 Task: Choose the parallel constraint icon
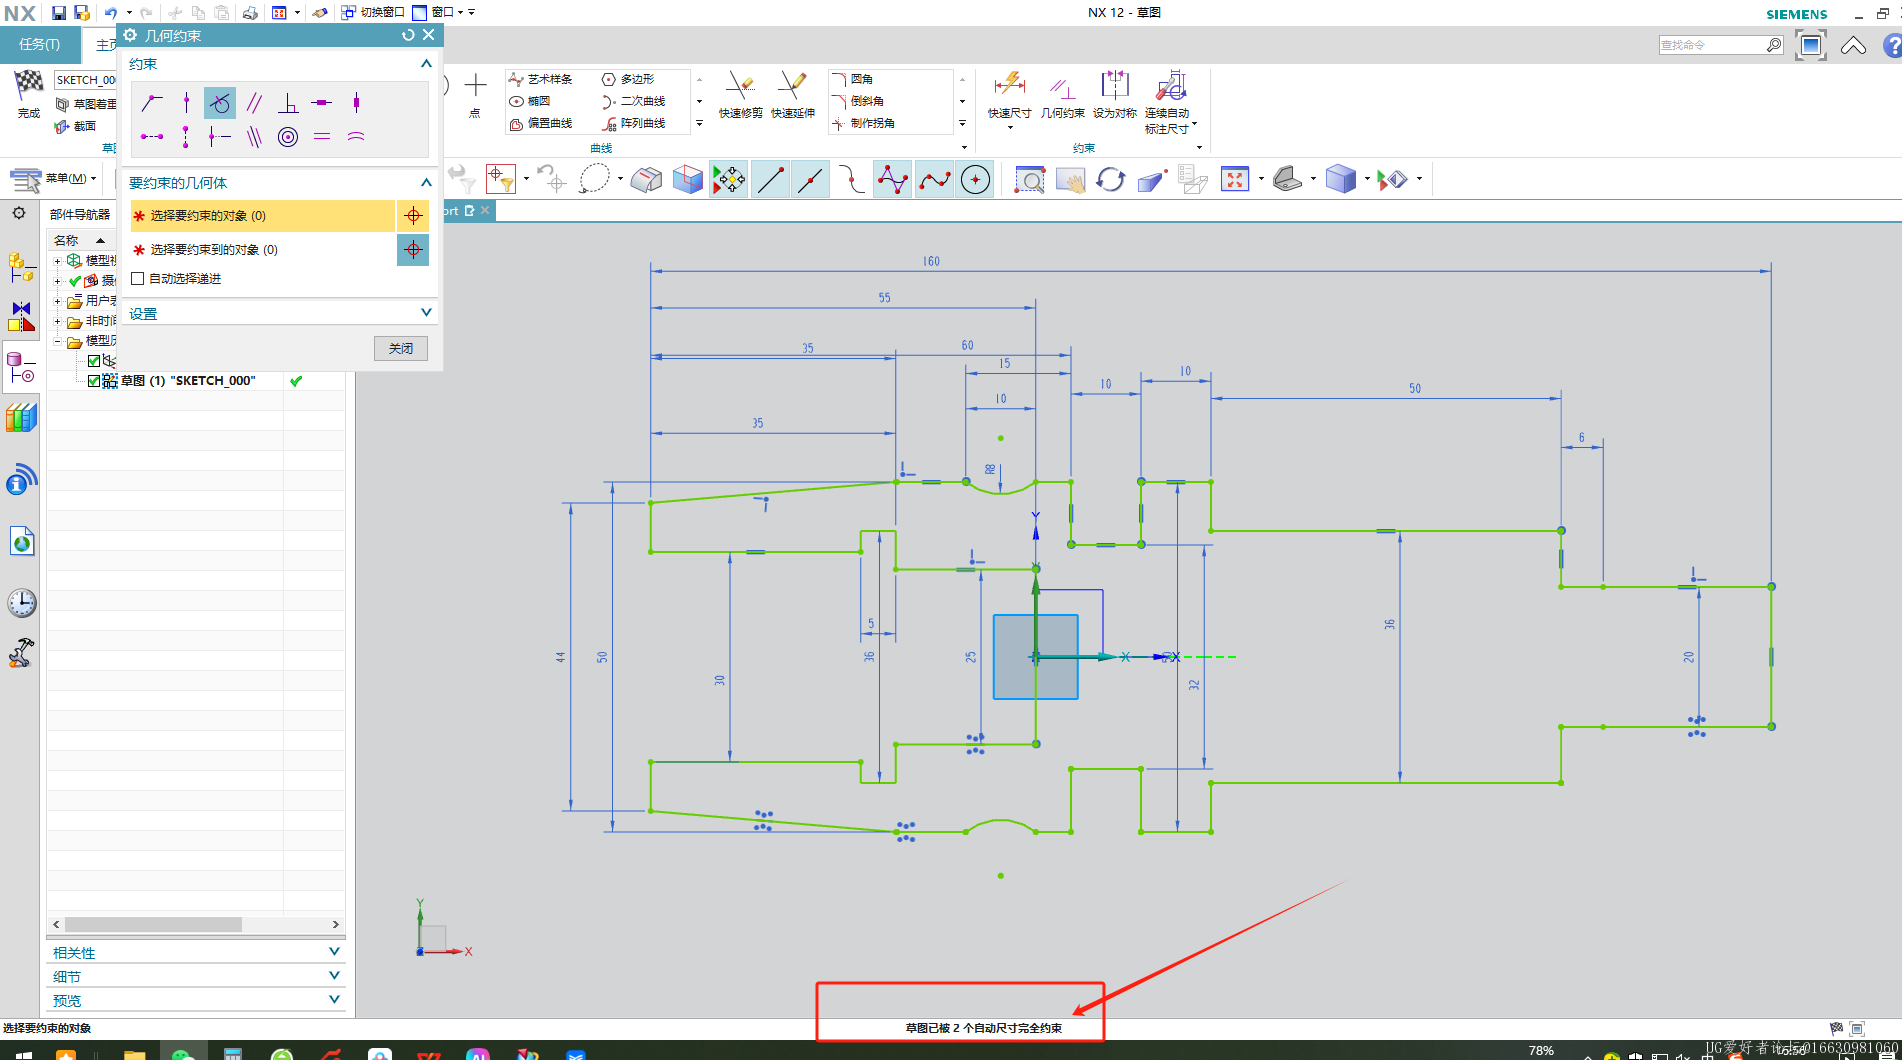[254, 102]
